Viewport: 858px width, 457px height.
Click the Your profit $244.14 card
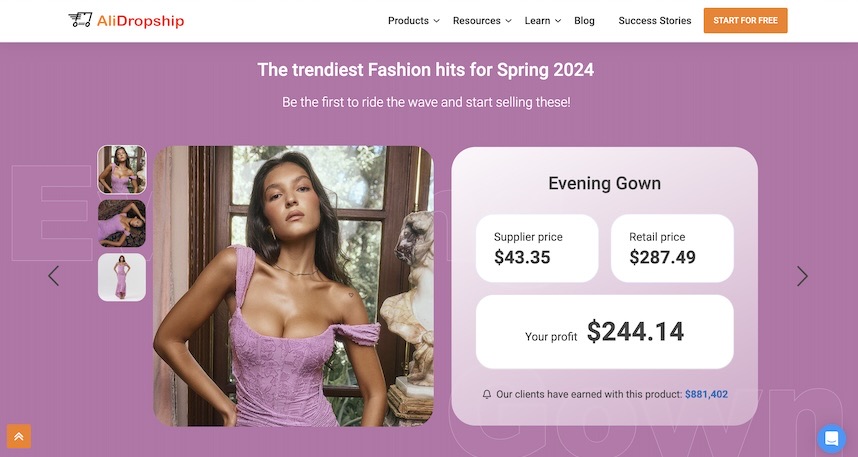tap(604, 332)
